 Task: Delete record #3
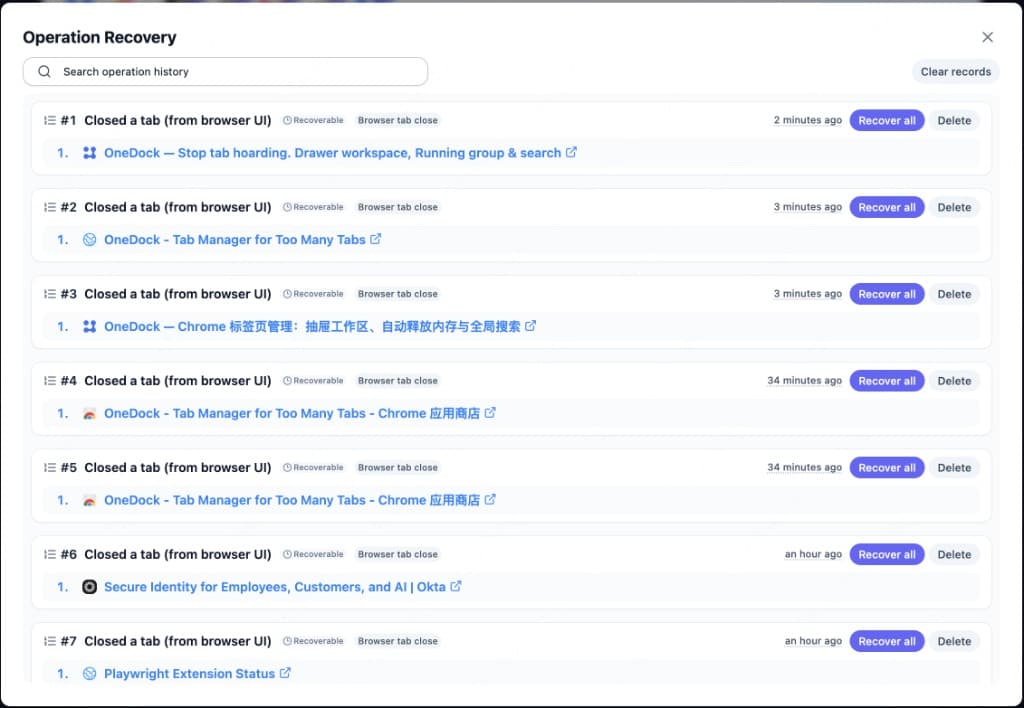click(x=954, y=294)
